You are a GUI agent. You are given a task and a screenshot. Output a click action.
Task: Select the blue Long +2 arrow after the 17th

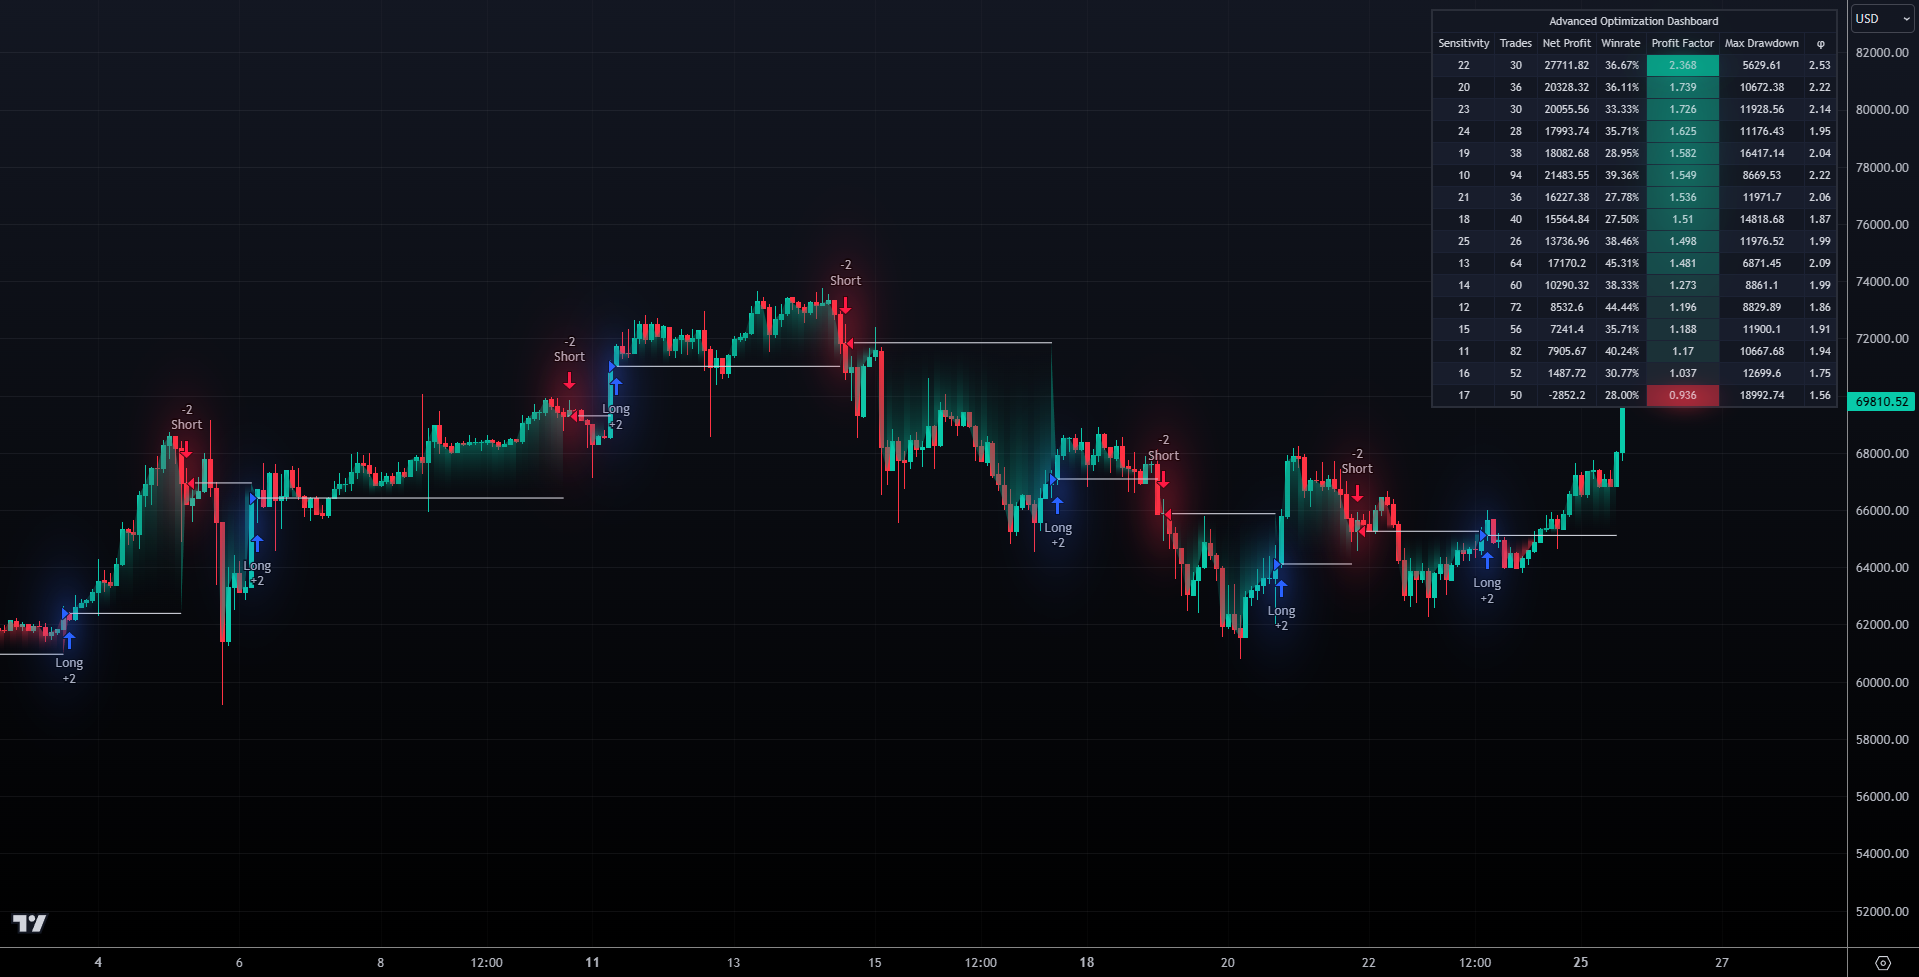click(x=1057, y=505)
